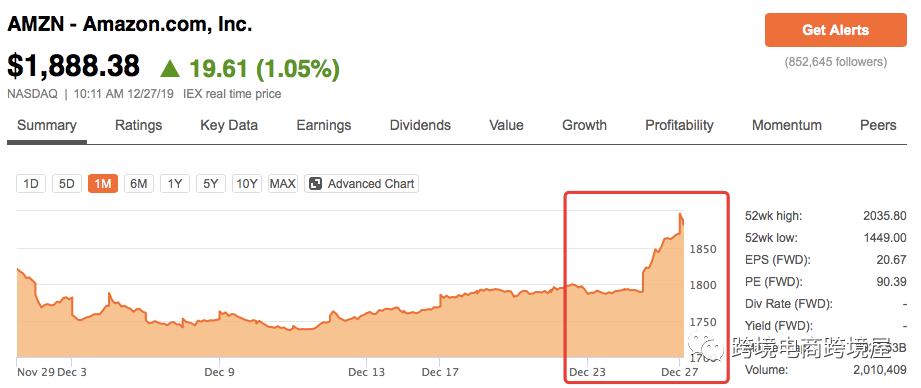Screen dimensions: 921x388
Task: Click the 19.61 (1.05%) change value
Action: point(264,69)
